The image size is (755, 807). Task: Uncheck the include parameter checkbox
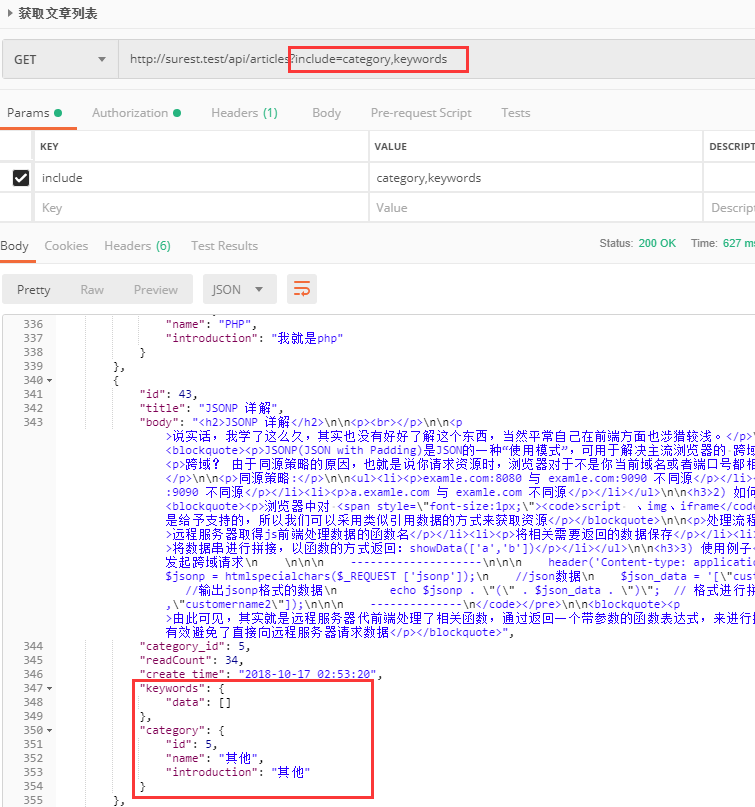[x=21, y=178]
